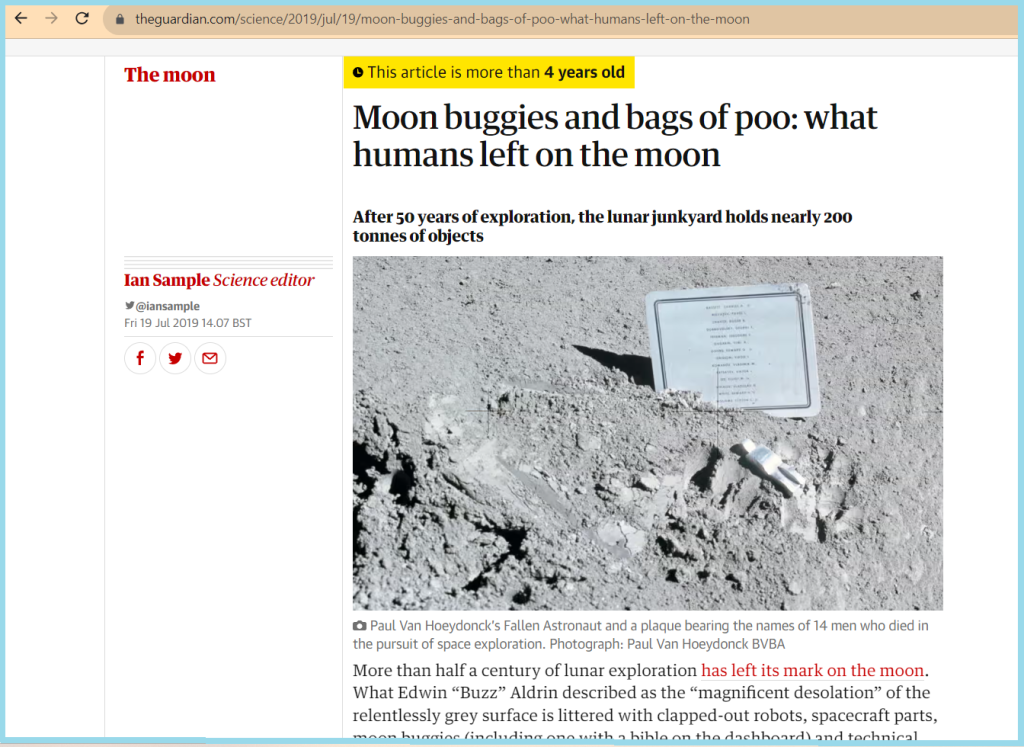Share the article on Facebook

coord(140,358)
